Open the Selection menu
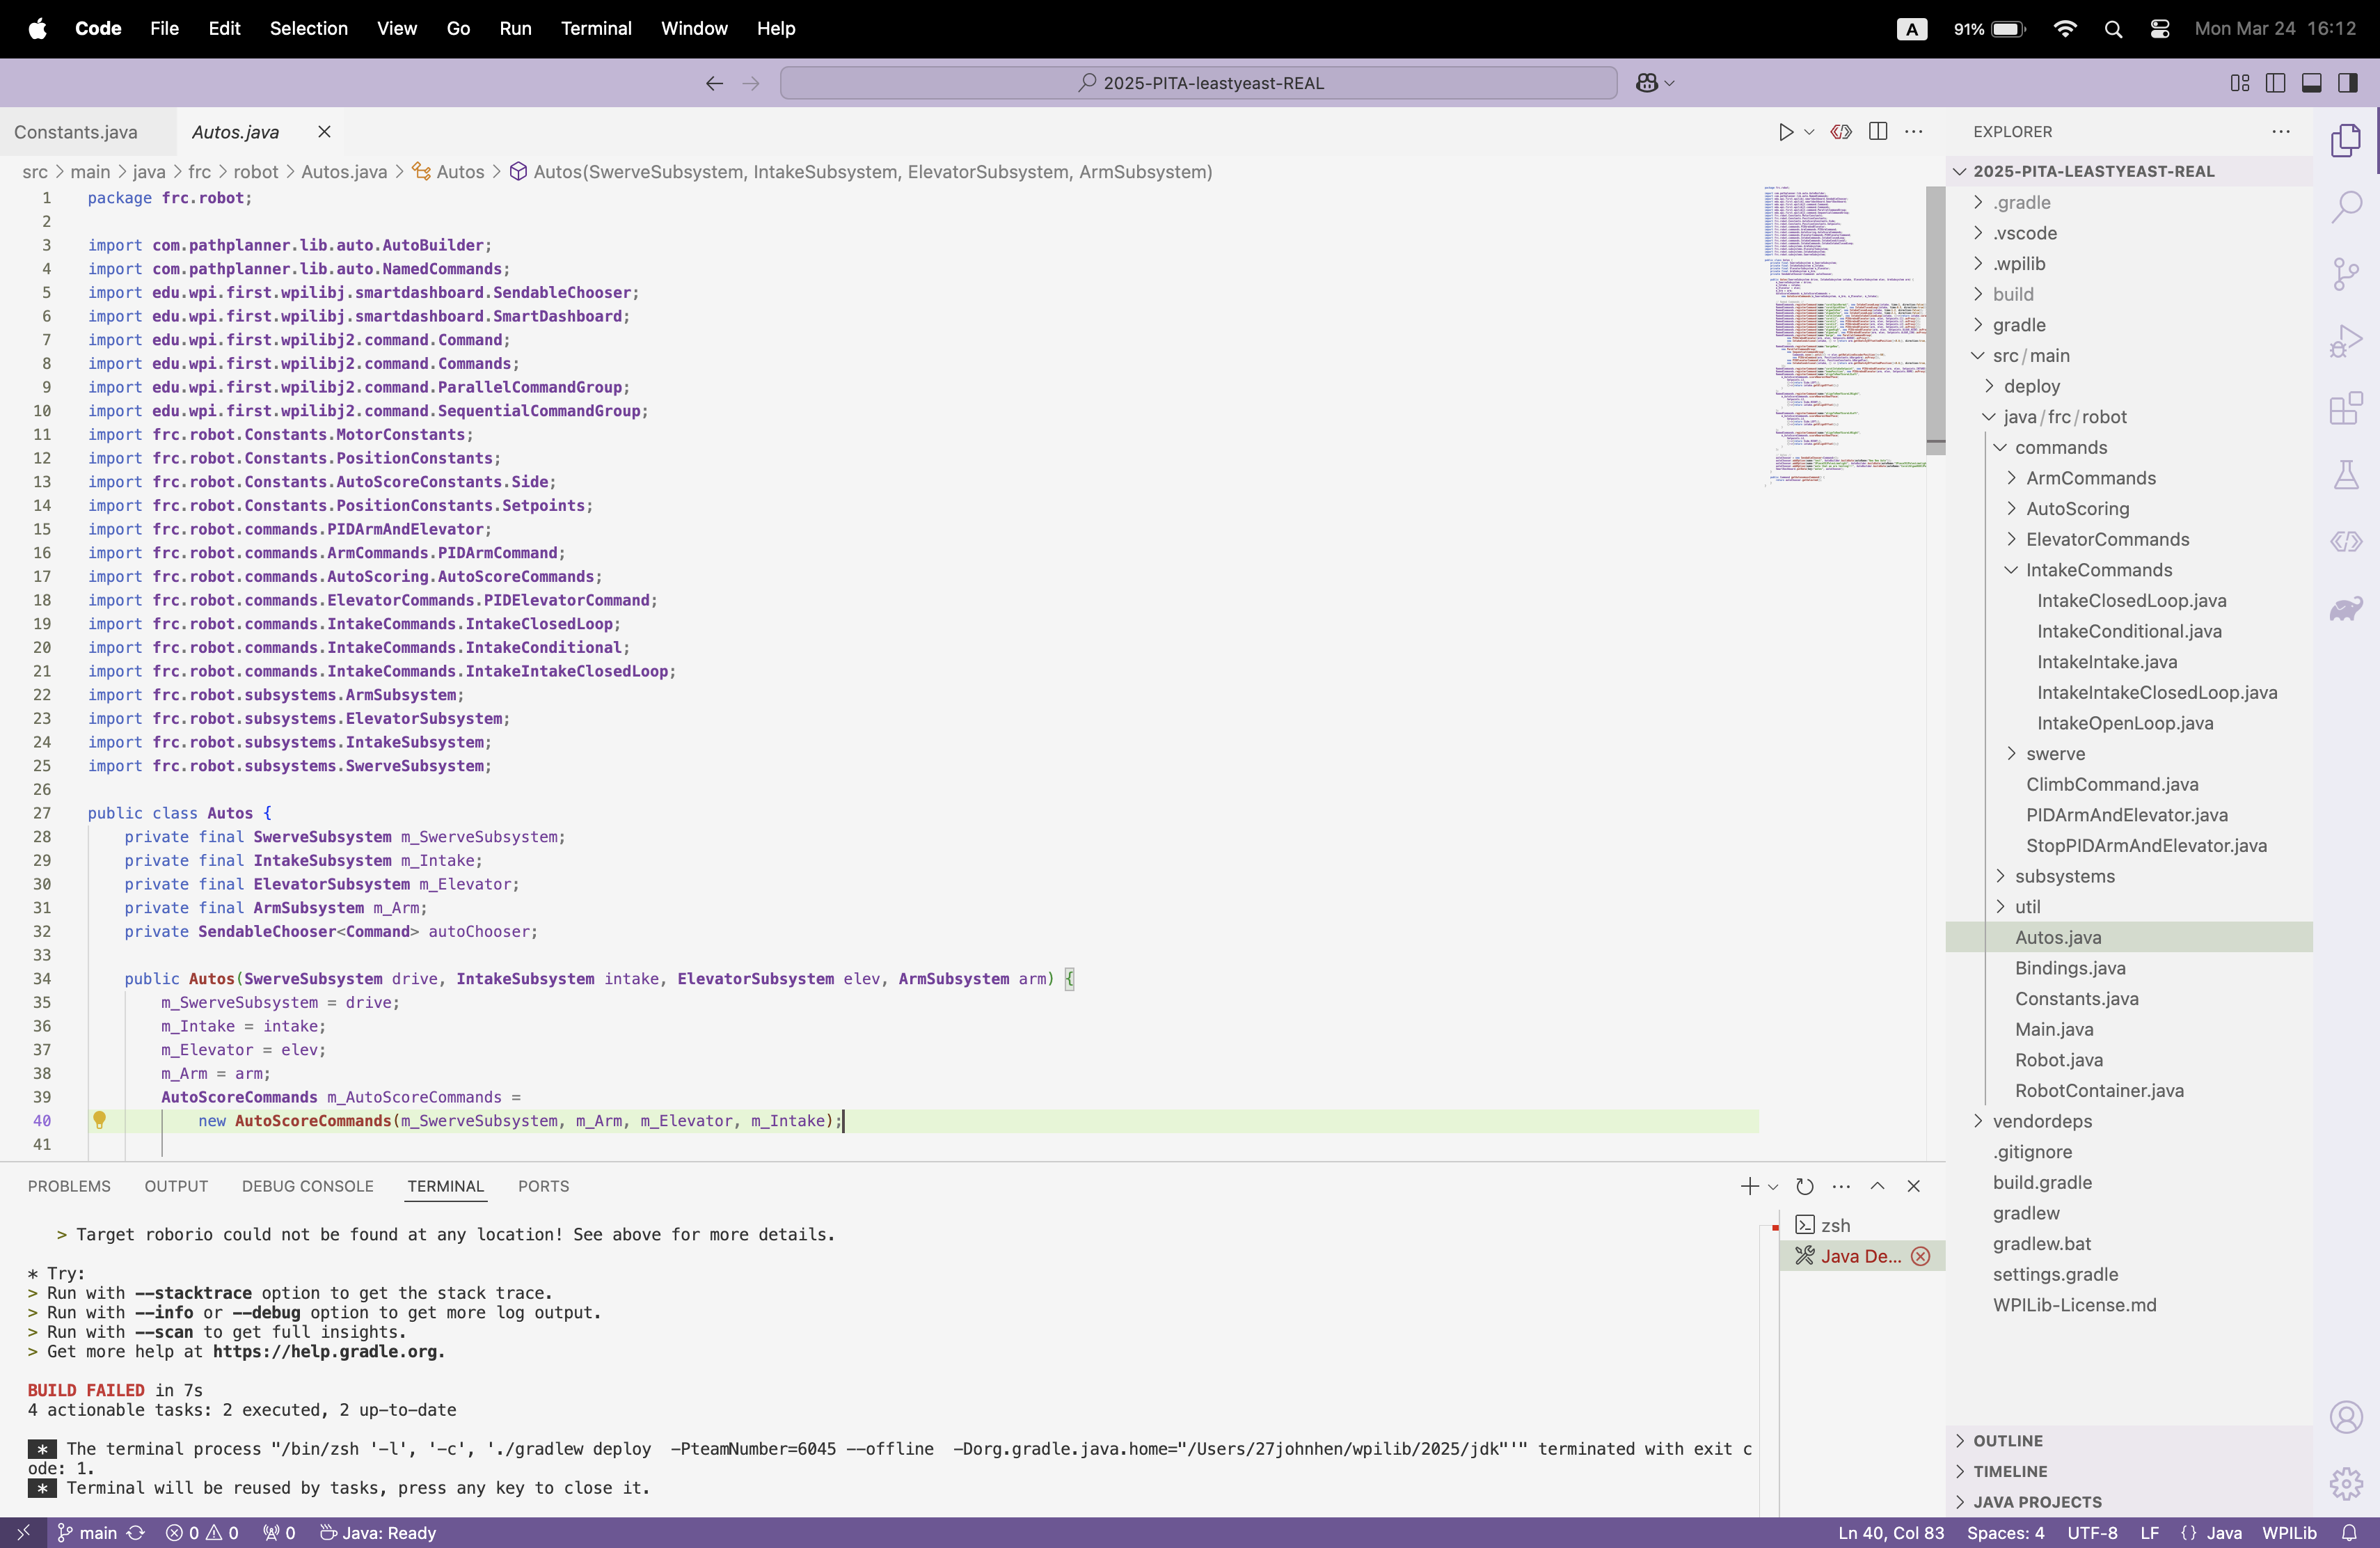Screen dimensions: 2380x1548 tap(308, 29)
